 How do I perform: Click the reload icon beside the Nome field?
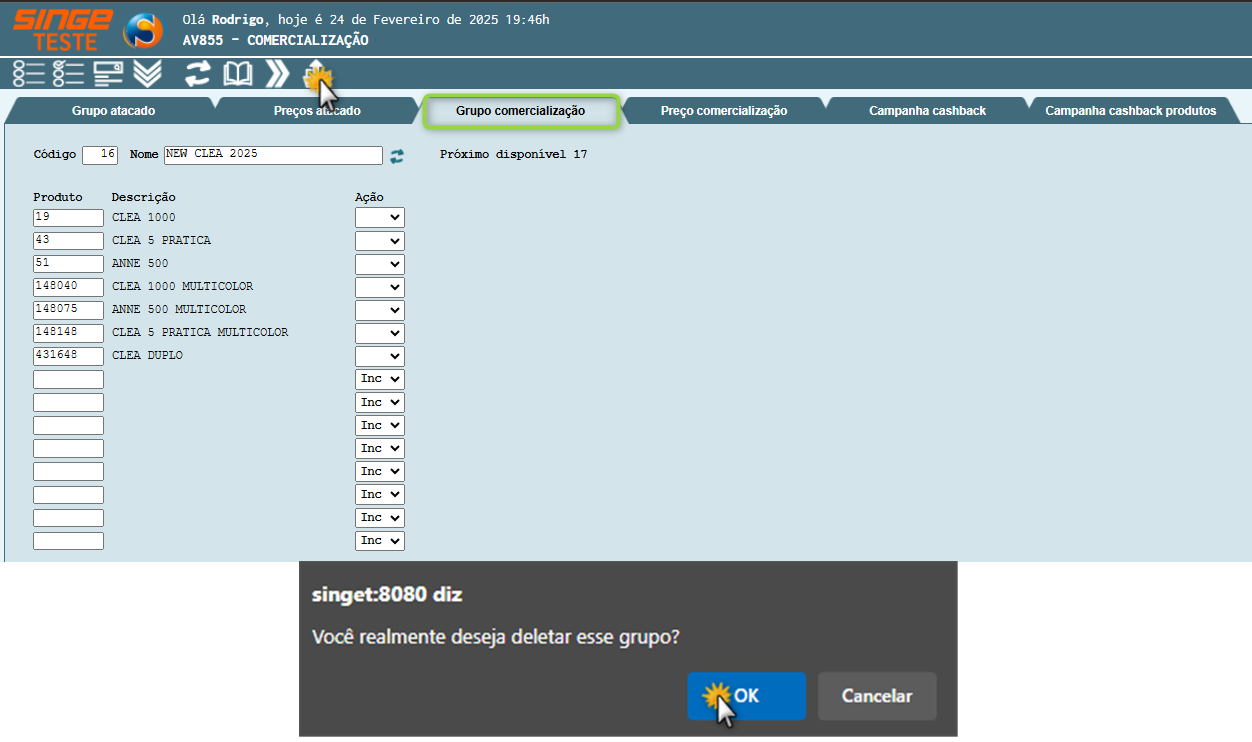point(397,156)
